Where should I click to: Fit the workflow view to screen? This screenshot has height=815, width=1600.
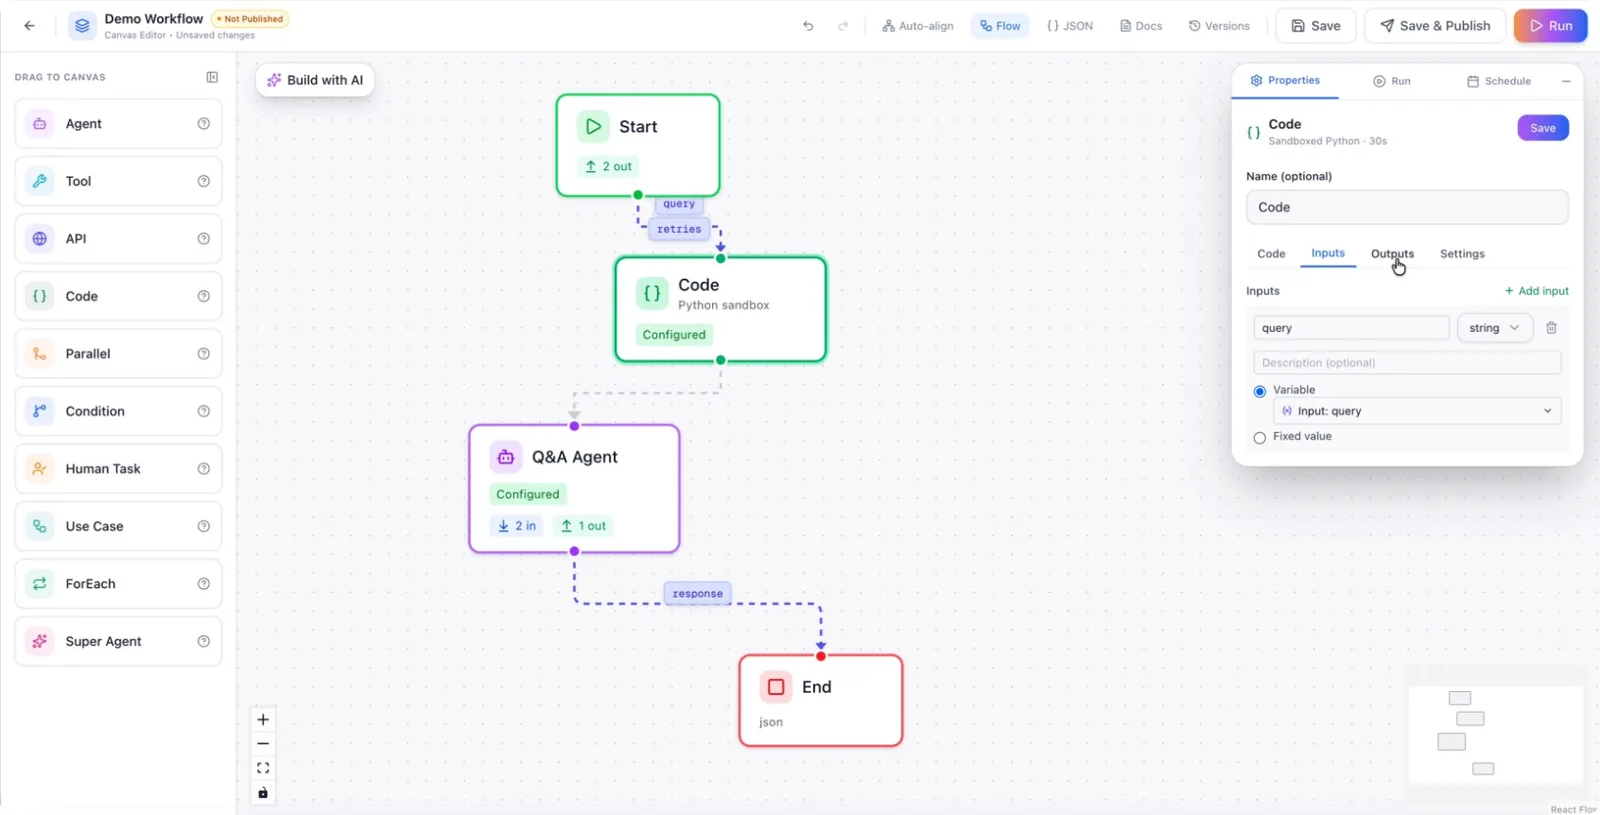263,768
